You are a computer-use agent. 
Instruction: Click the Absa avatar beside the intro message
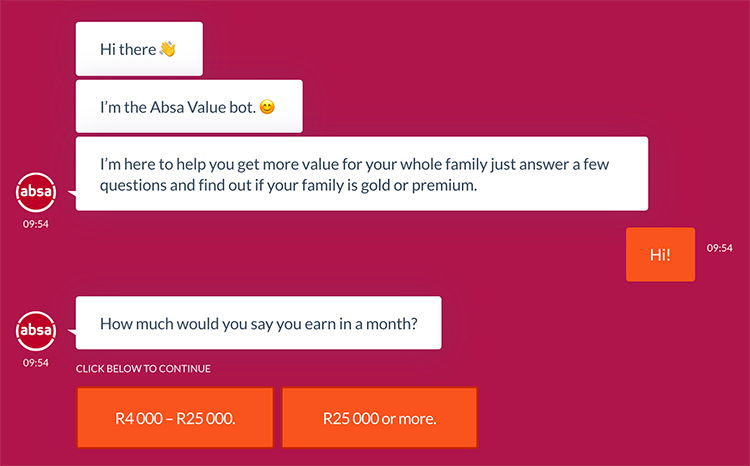[36, 191]
